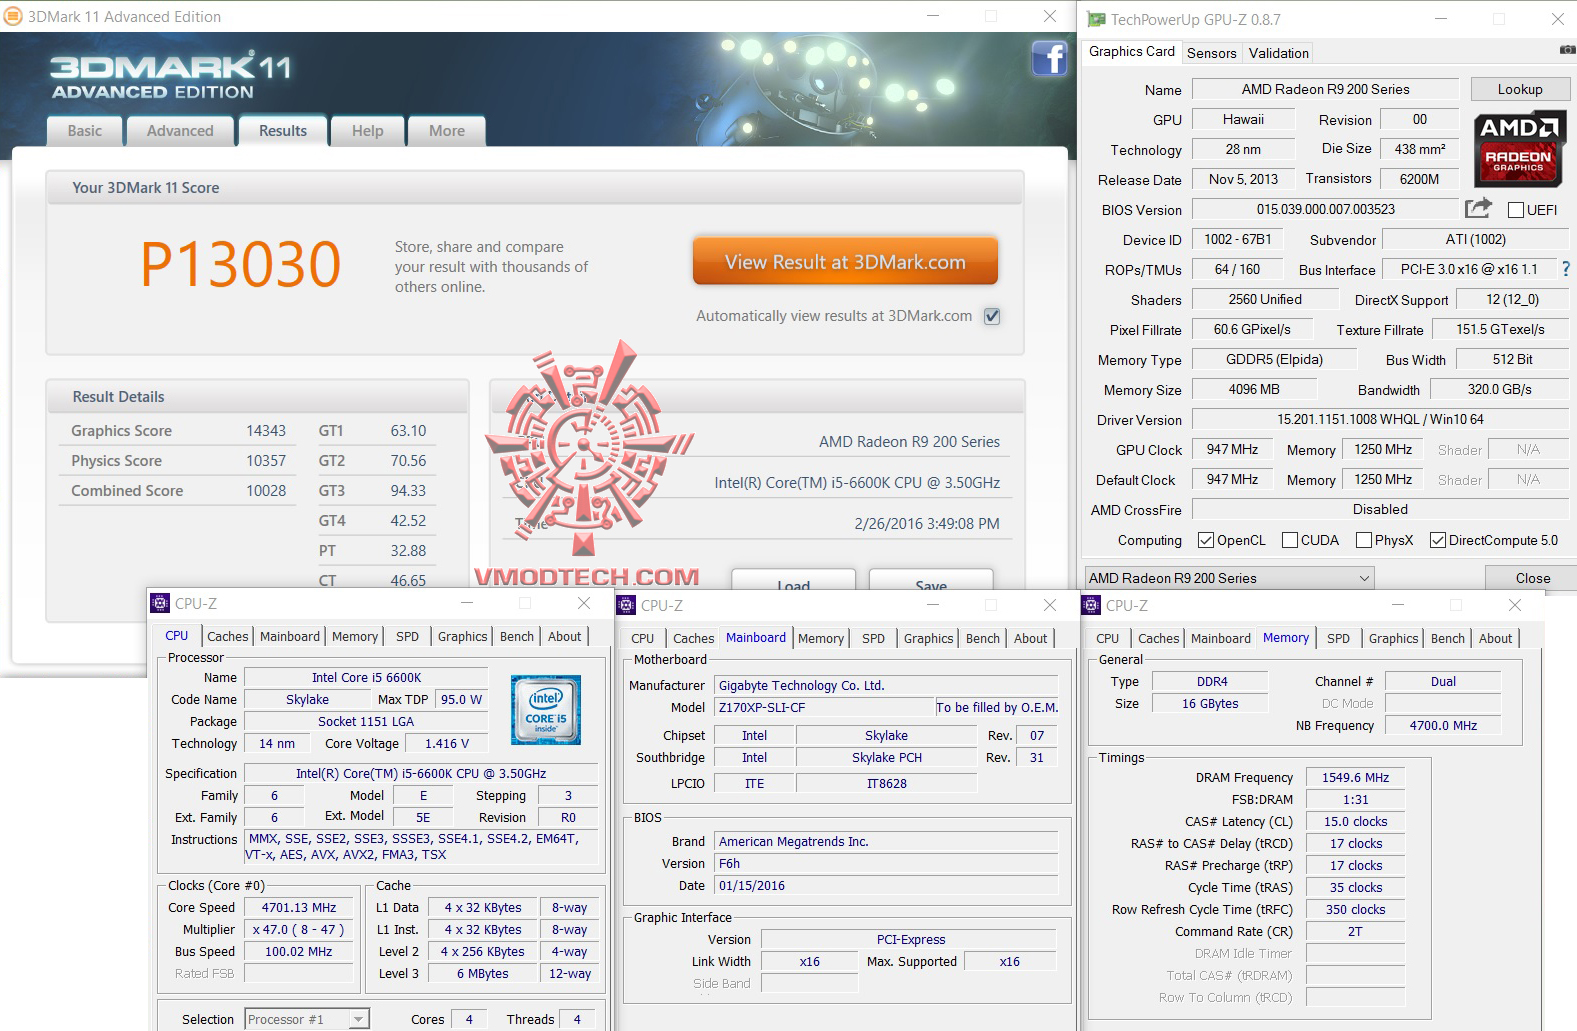Click the Load button in 3DMark
This screenshot has width=1577, height=1031.
pyautogui.click(x=793, y=581)
